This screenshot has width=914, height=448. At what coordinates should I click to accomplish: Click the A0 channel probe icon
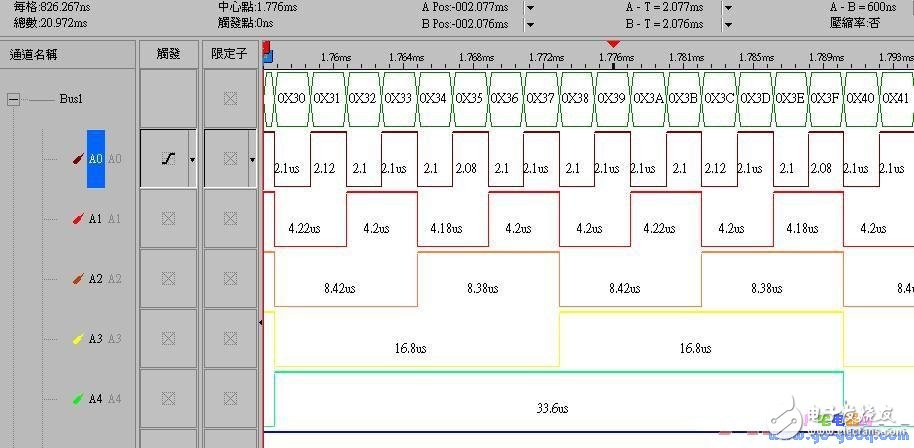78,158
